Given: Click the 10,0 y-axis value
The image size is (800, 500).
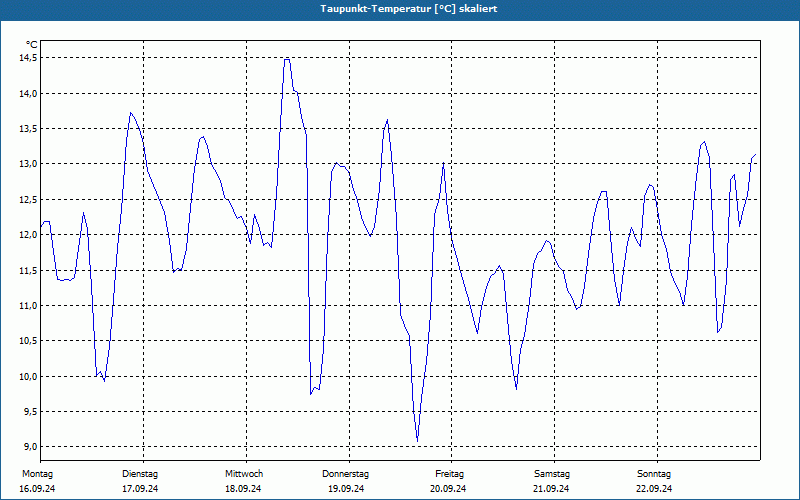Looking at the screenshot, I should click(x=28, y=377).
